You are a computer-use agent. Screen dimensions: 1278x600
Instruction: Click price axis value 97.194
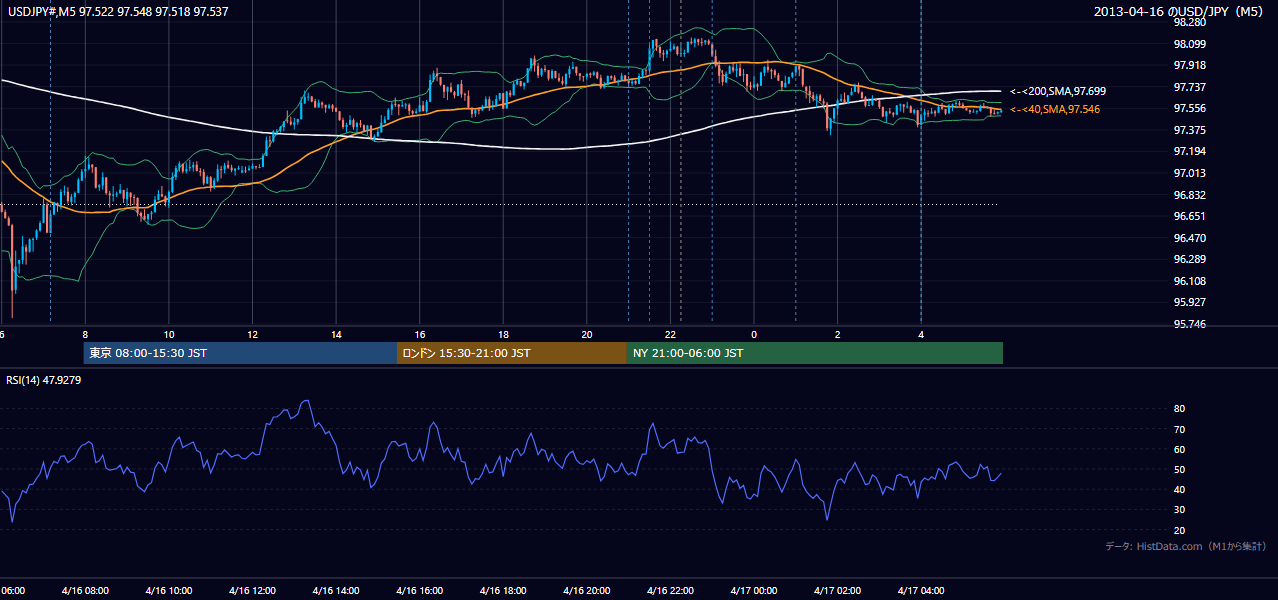pos(1189,151)
